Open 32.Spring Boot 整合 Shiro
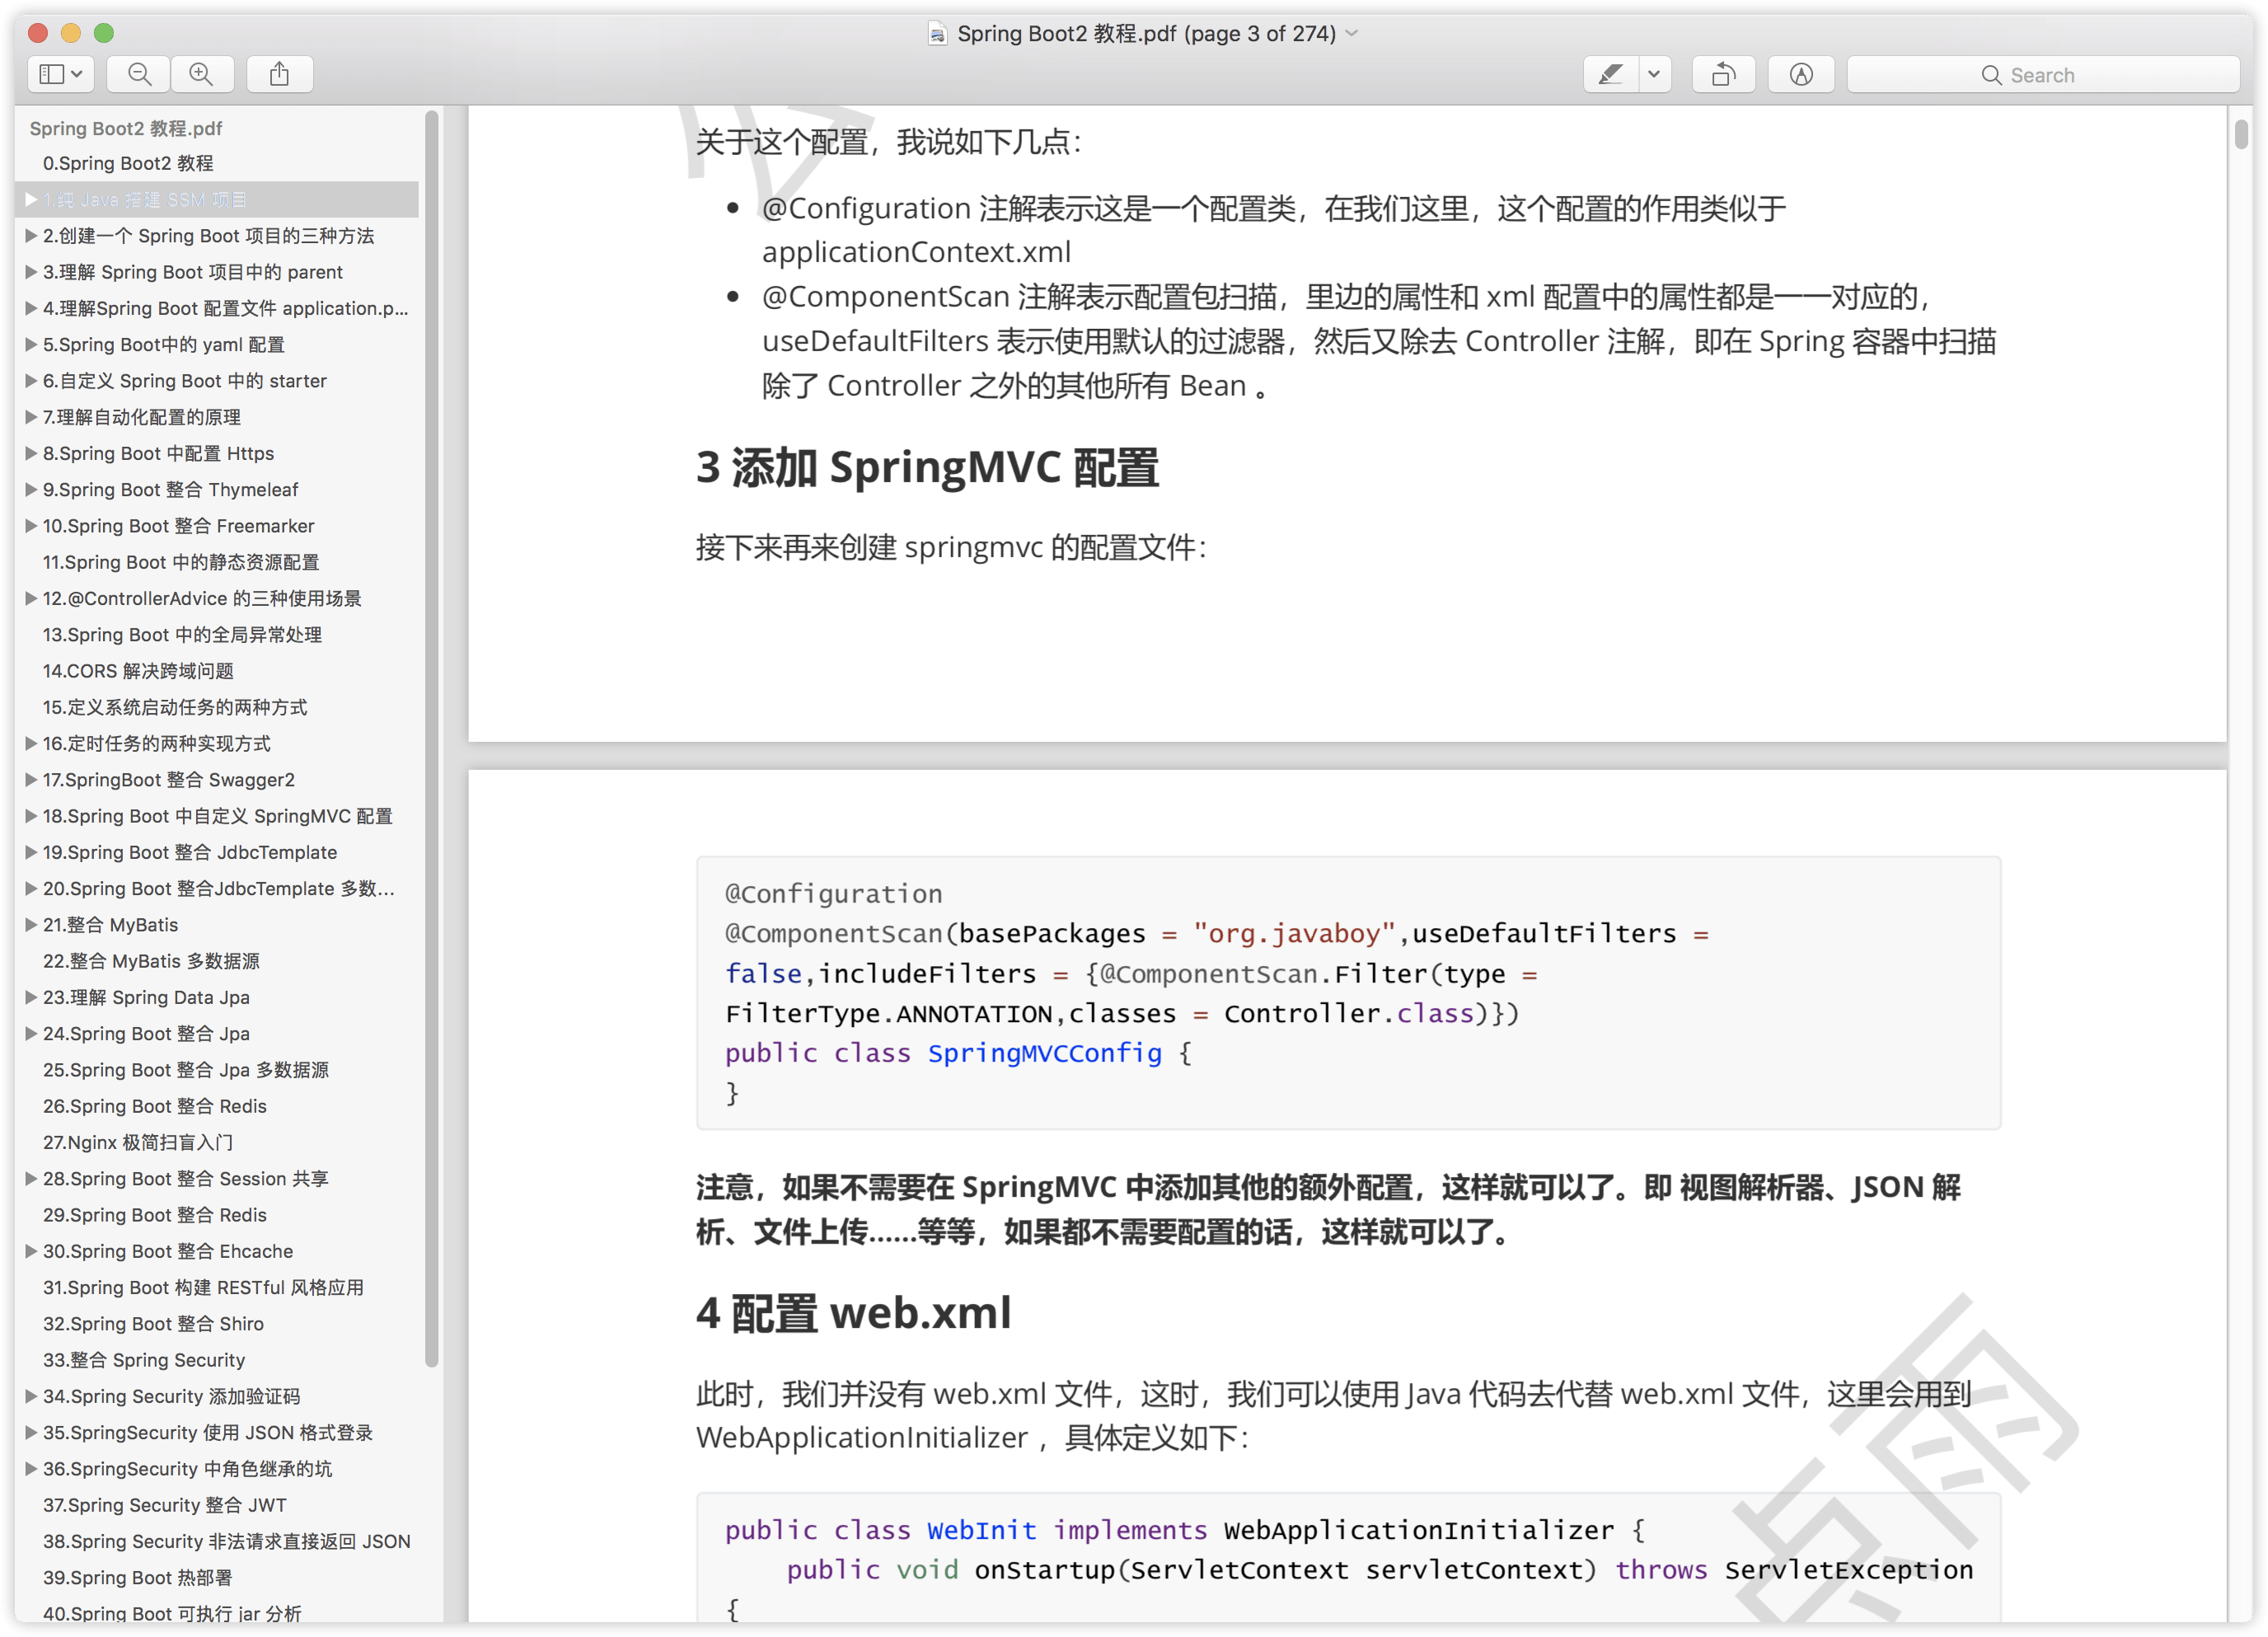The height and width of the screenshot is (1637, 2268). pos(153,1324)
